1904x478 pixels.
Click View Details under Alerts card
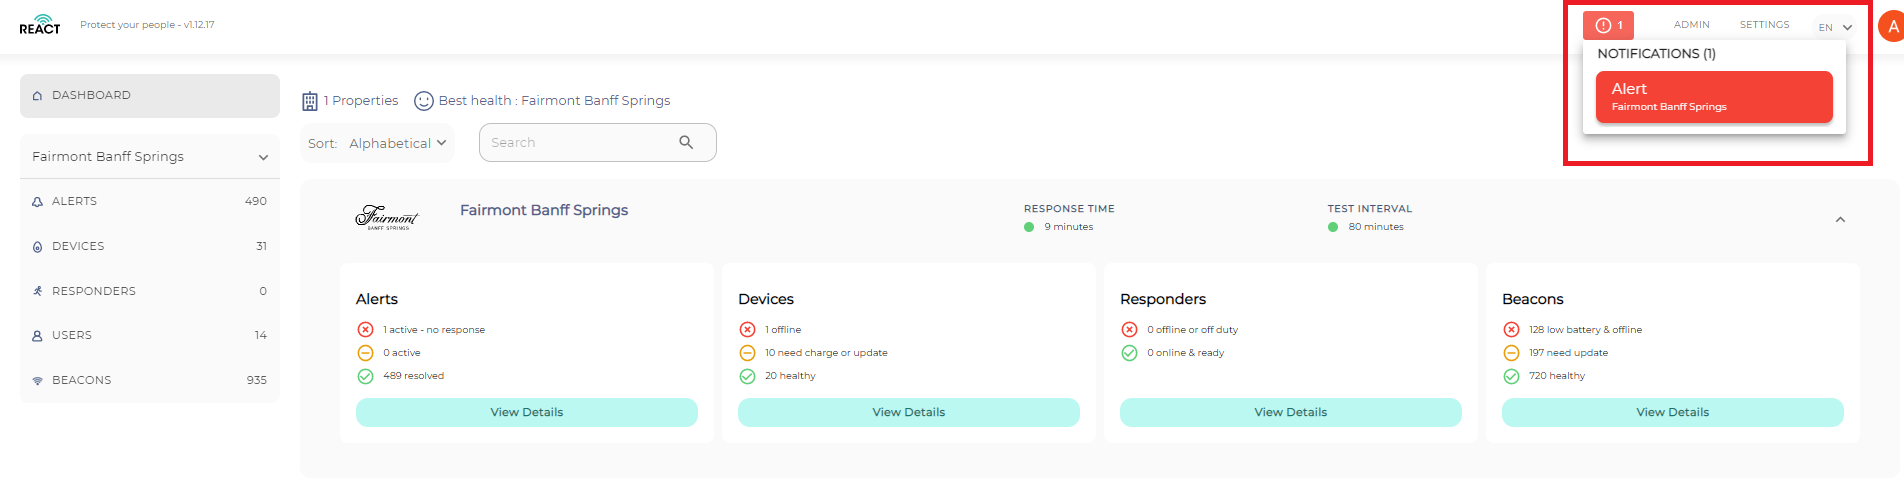pyautogui.click(x=527, y=412)
